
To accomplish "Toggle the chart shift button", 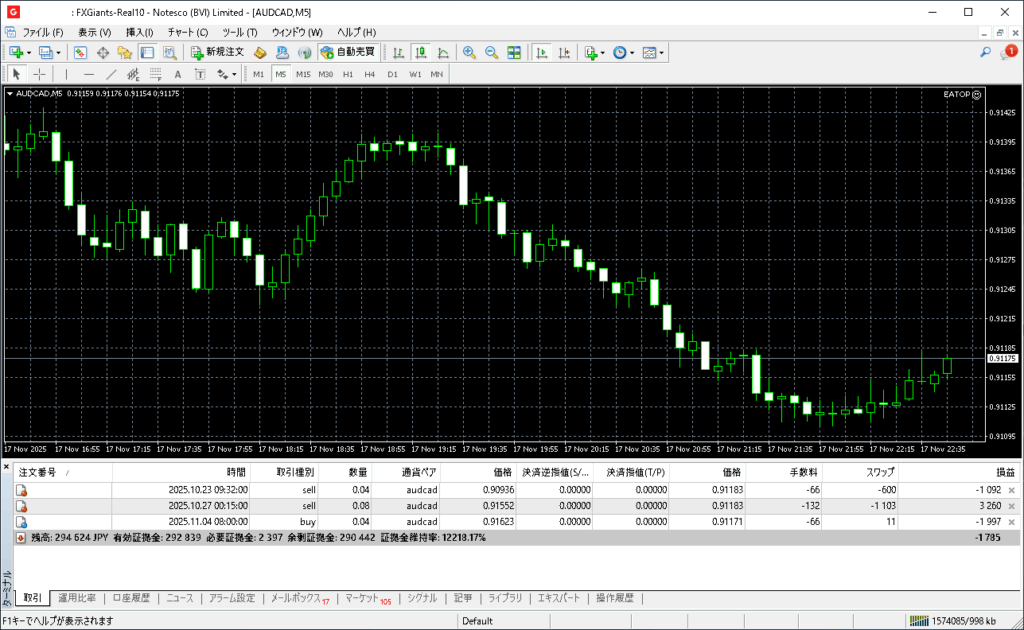I will point(563,52).
